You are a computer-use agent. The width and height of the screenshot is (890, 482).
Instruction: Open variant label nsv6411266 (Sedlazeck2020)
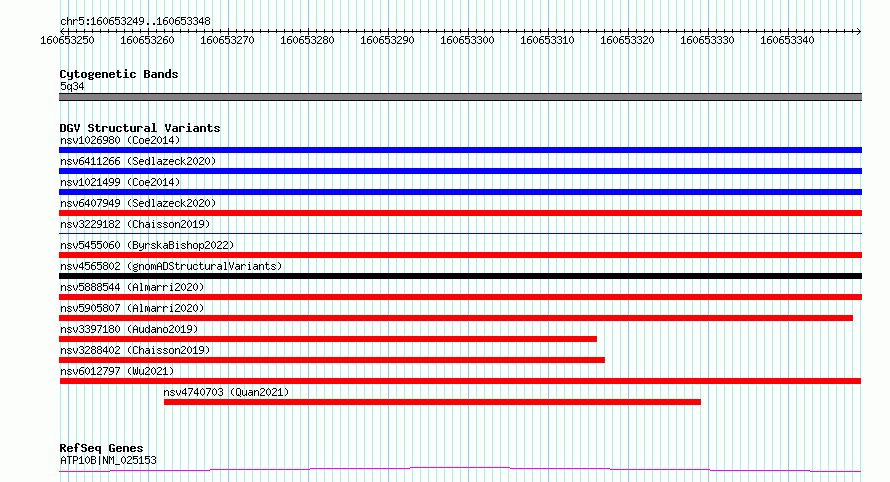point(138,161)
